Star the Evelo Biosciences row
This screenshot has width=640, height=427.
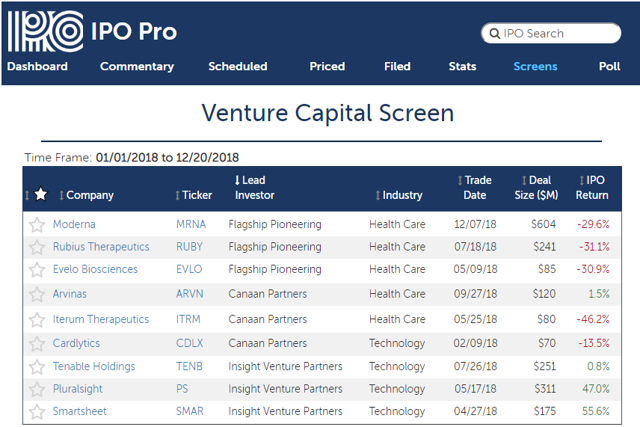37,269
